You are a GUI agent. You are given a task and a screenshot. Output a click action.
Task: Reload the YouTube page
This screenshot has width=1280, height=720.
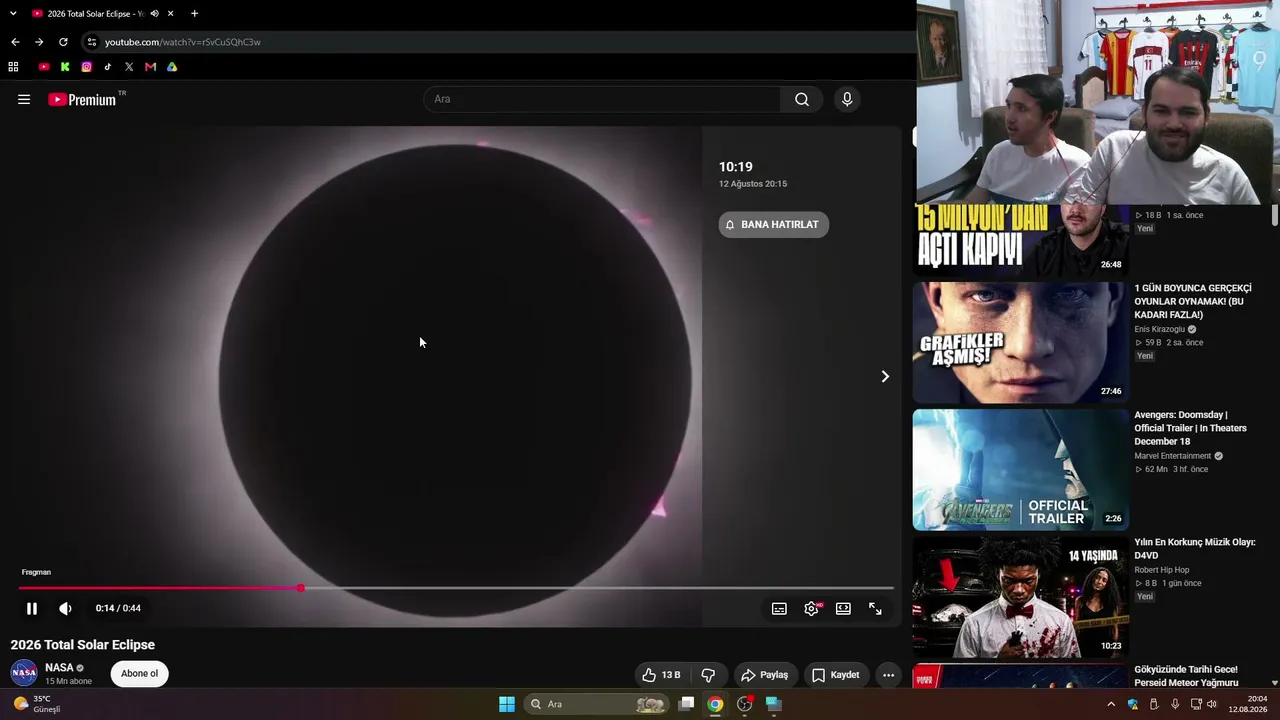point(63,42)
